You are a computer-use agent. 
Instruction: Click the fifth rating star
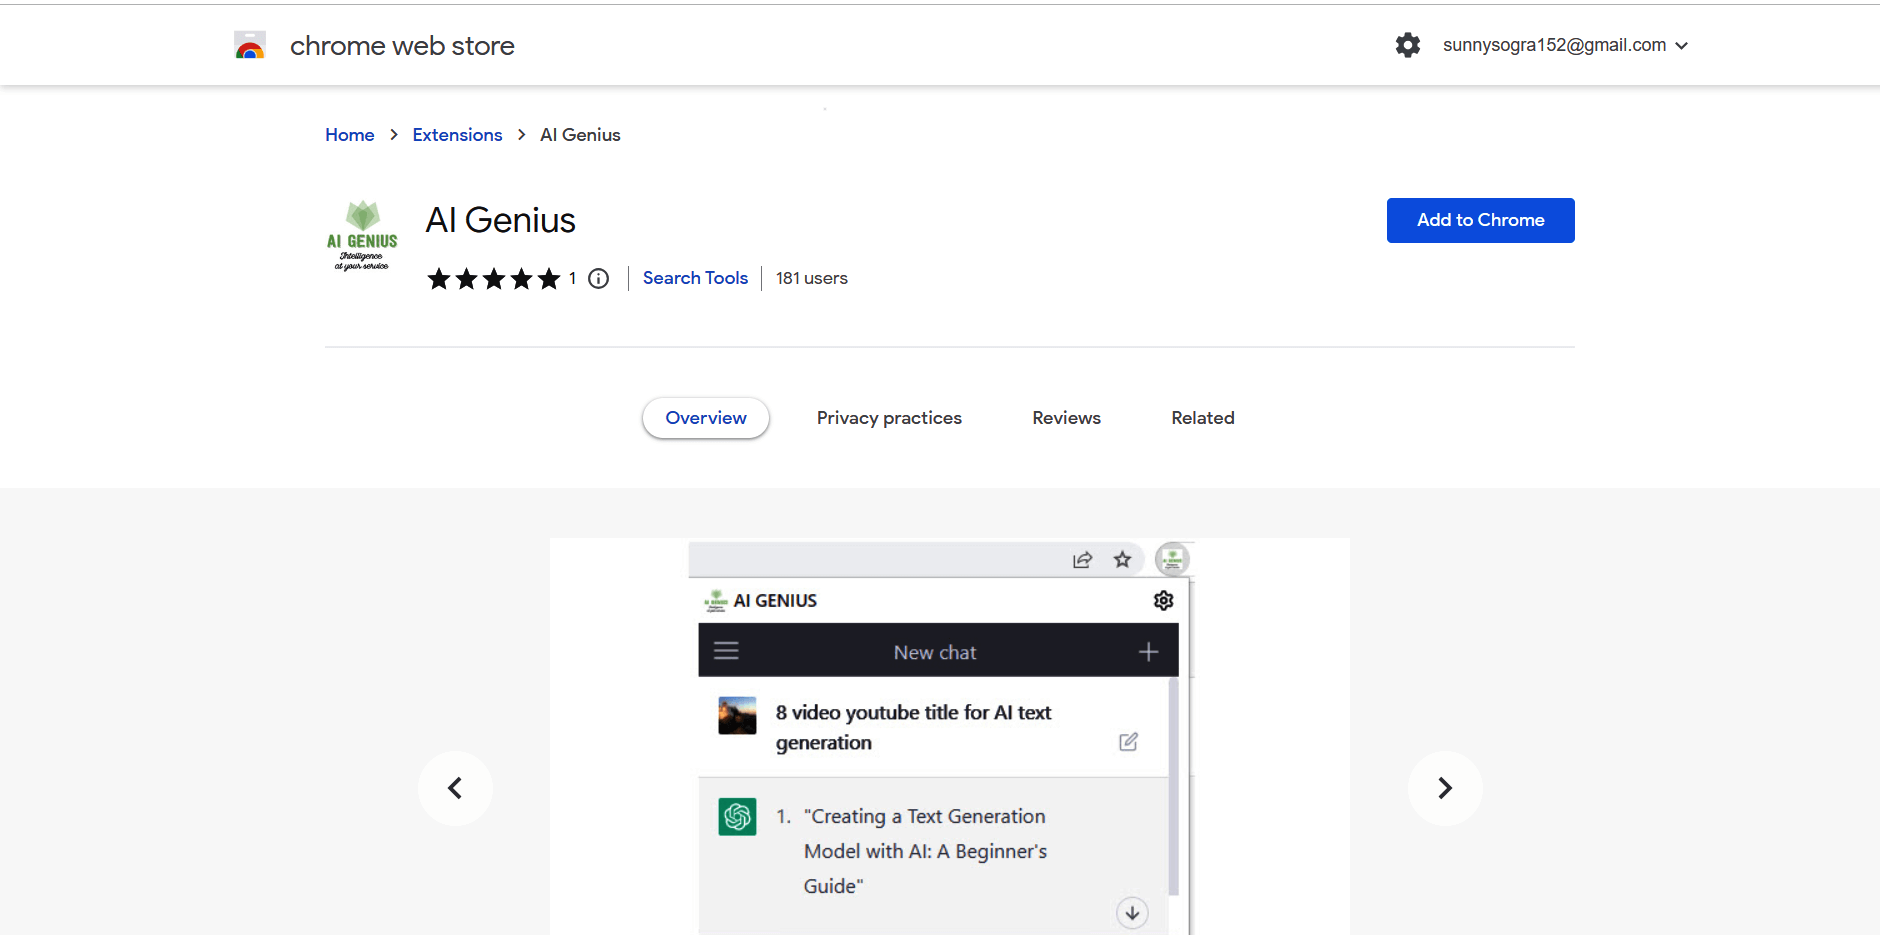[548, 279]
